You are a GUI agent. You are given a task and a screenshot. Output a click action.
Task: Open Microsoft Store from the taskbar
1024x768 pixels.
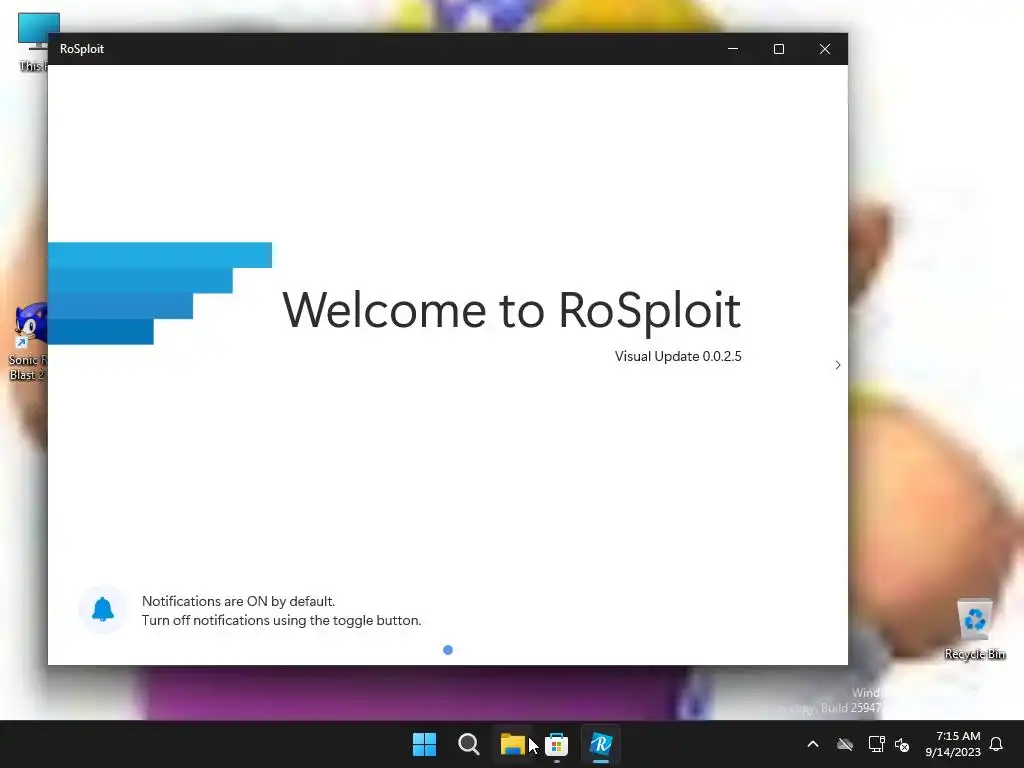tap(556, 744)
